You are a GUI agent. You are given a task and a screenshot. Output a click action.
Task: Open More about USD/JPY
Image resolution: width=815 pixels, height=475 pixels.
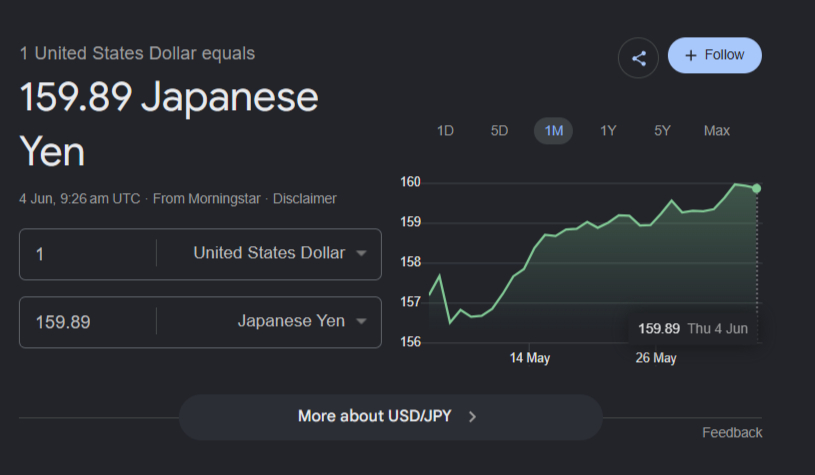click(390, 417)
